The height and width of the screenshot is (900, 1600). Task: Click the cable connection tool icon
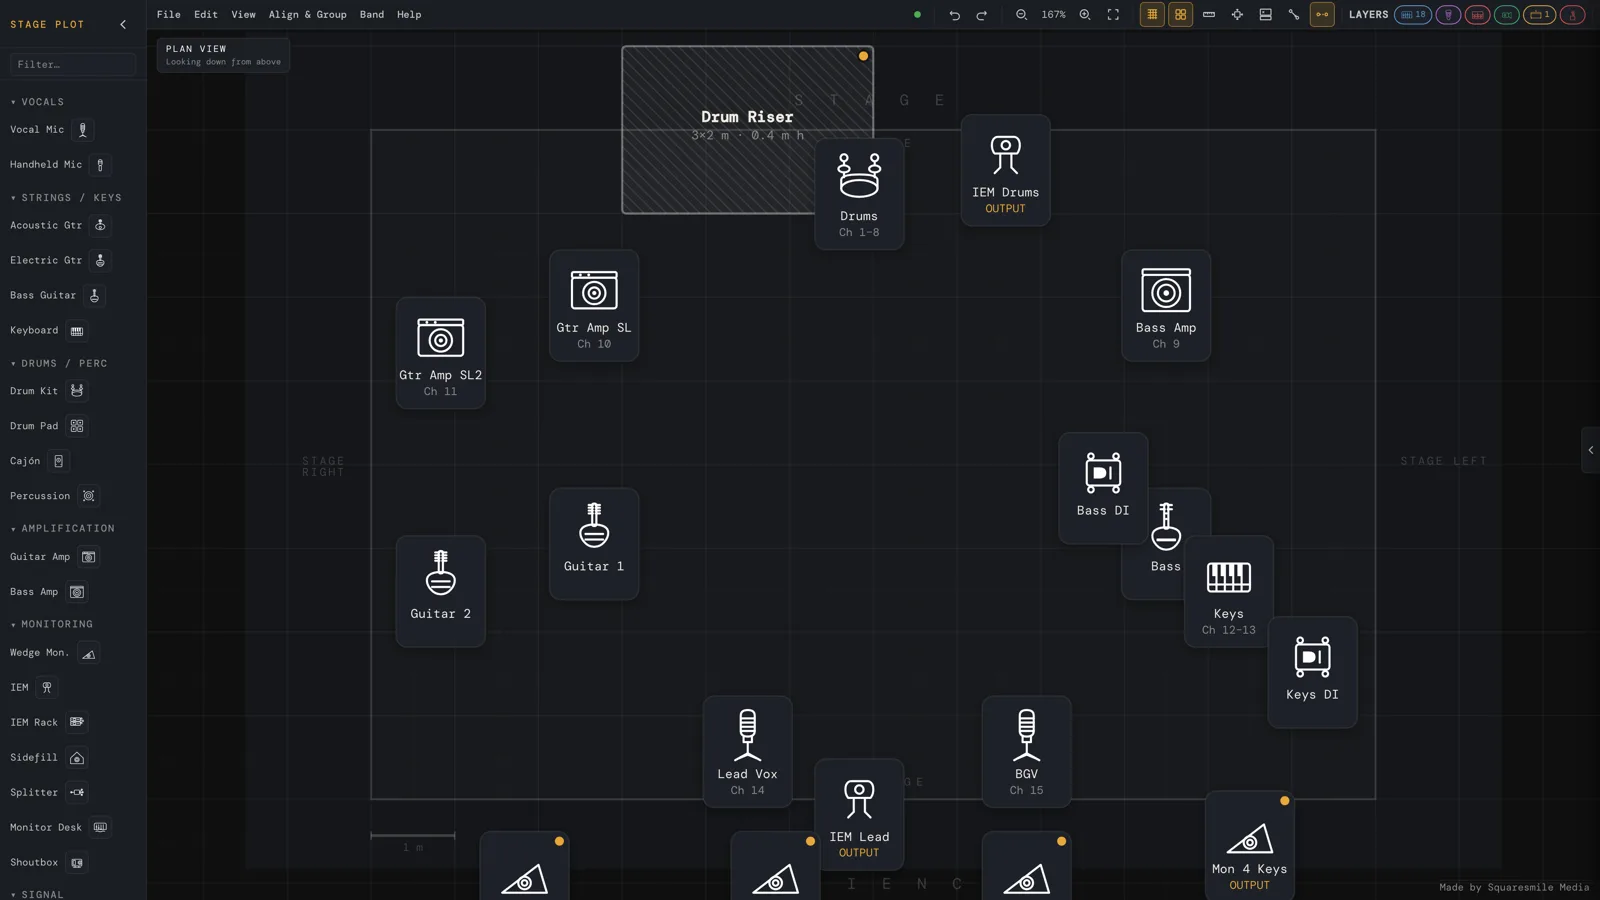(x=1294, y=15)
